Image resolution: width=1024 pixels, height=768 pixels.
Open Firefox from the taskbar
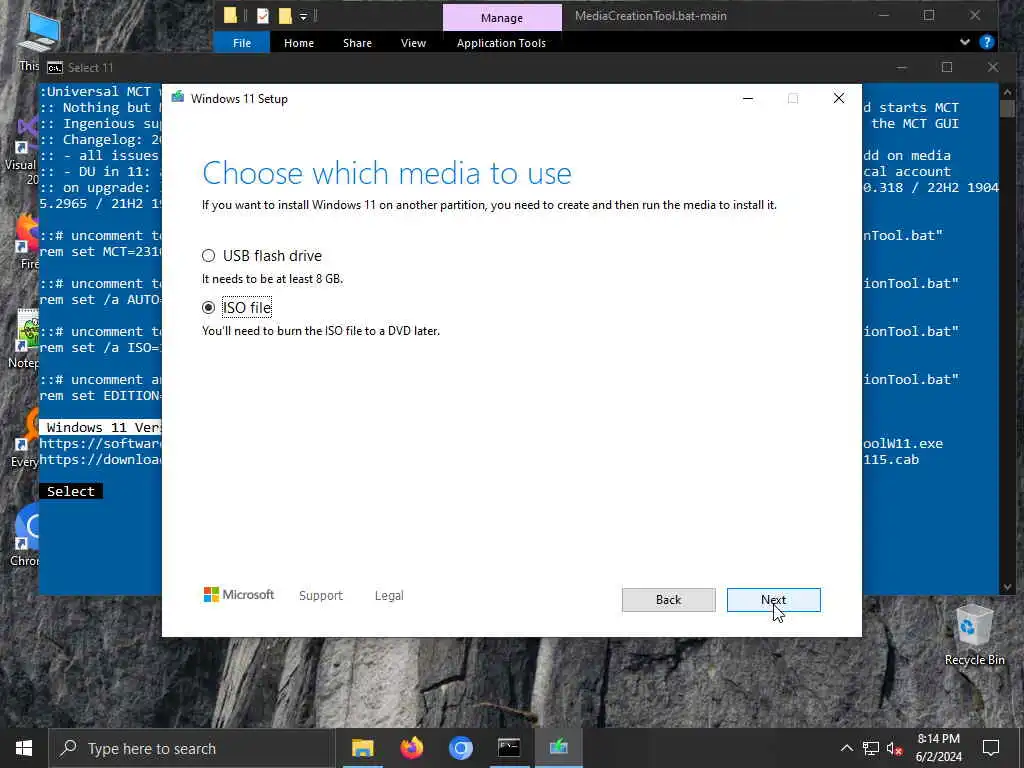point(411,748)
